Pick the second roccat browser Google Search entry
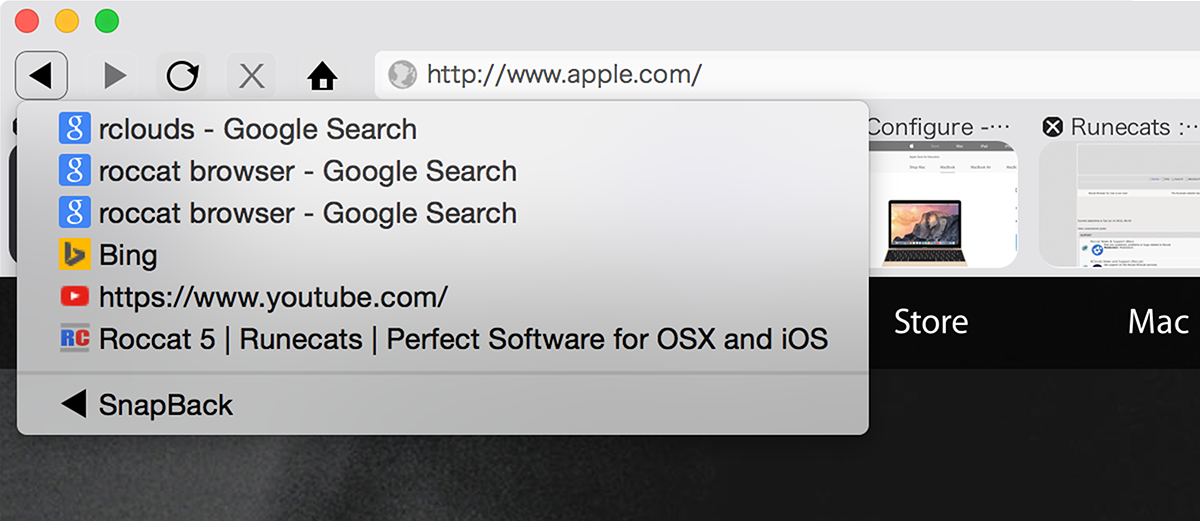1200x521 pixels. (442, 213)
